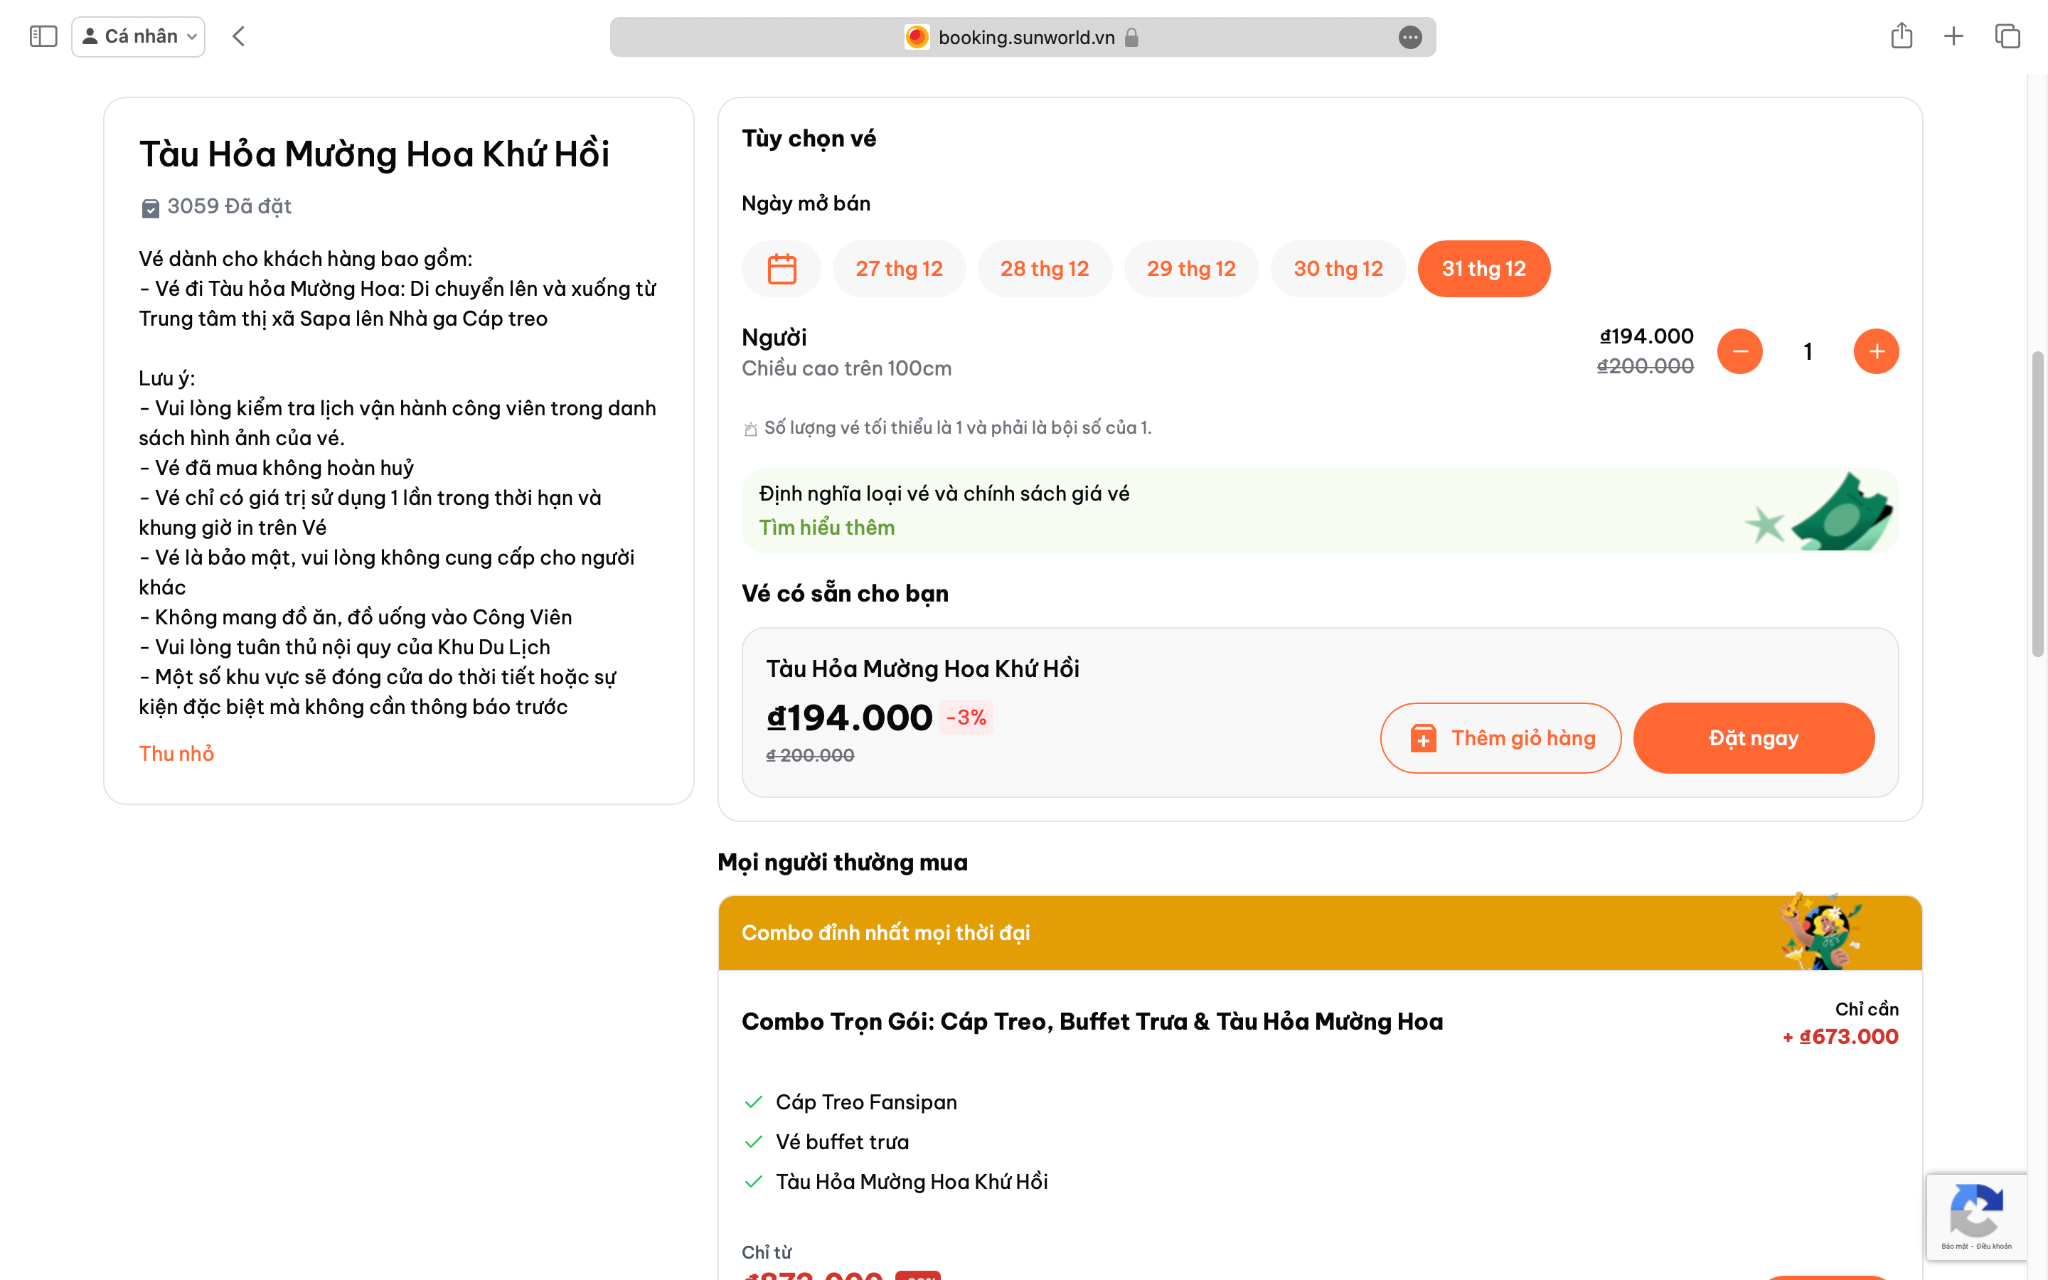Select Combo Trọn Gói title text
This screenshot has width=2048, height=1280.
coord(1092,1022)
